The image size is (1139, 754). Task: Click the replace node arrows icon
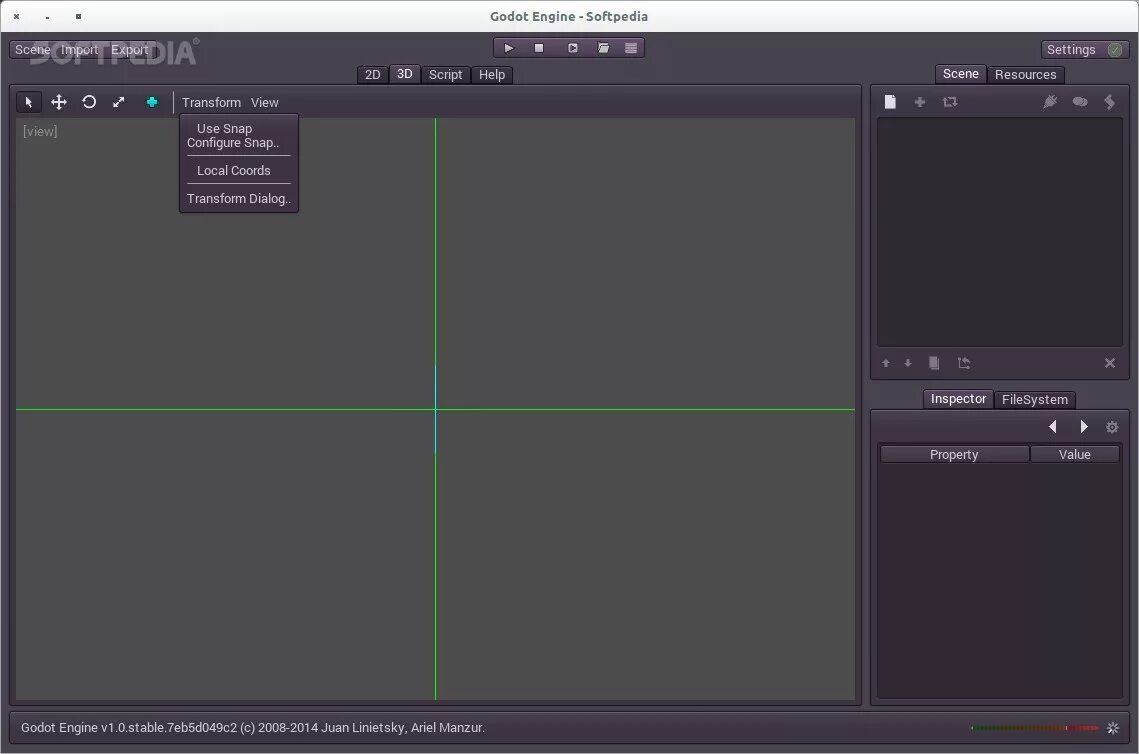click(949, 102)
